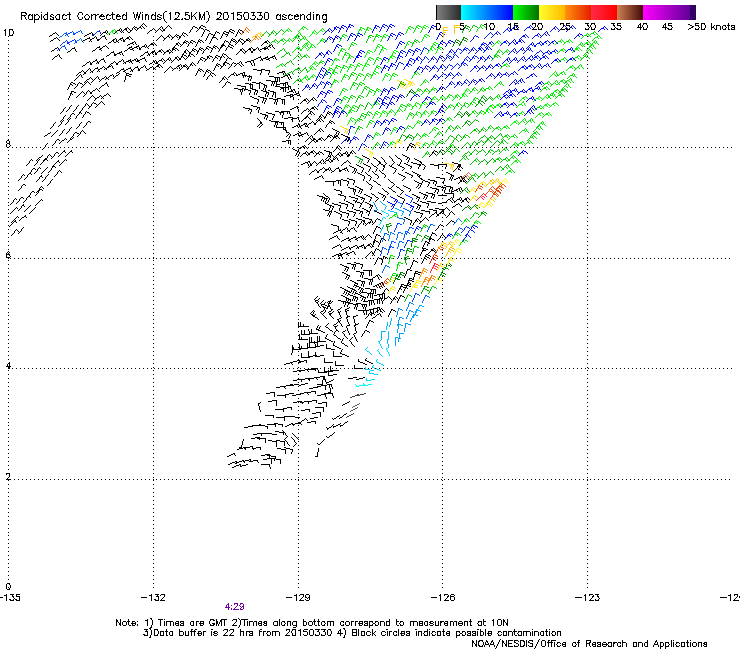This screenshot has height=650, width=740.
Task: Click the longitude label '-132'
Action: click(x=153, y=598)
